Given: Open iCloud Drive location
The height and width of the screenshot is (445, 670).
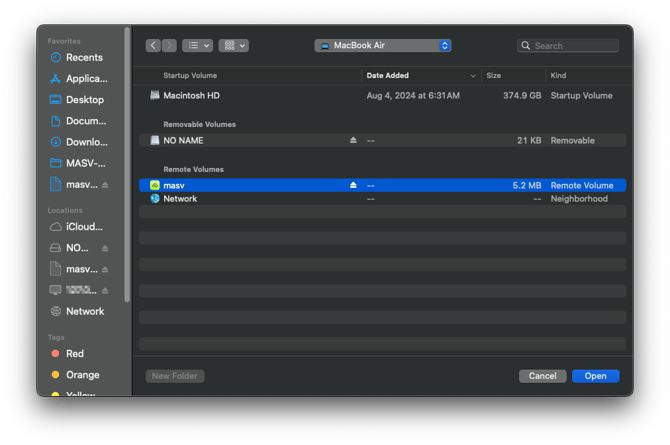Looking at the screenshot, I should click(77, 227).
